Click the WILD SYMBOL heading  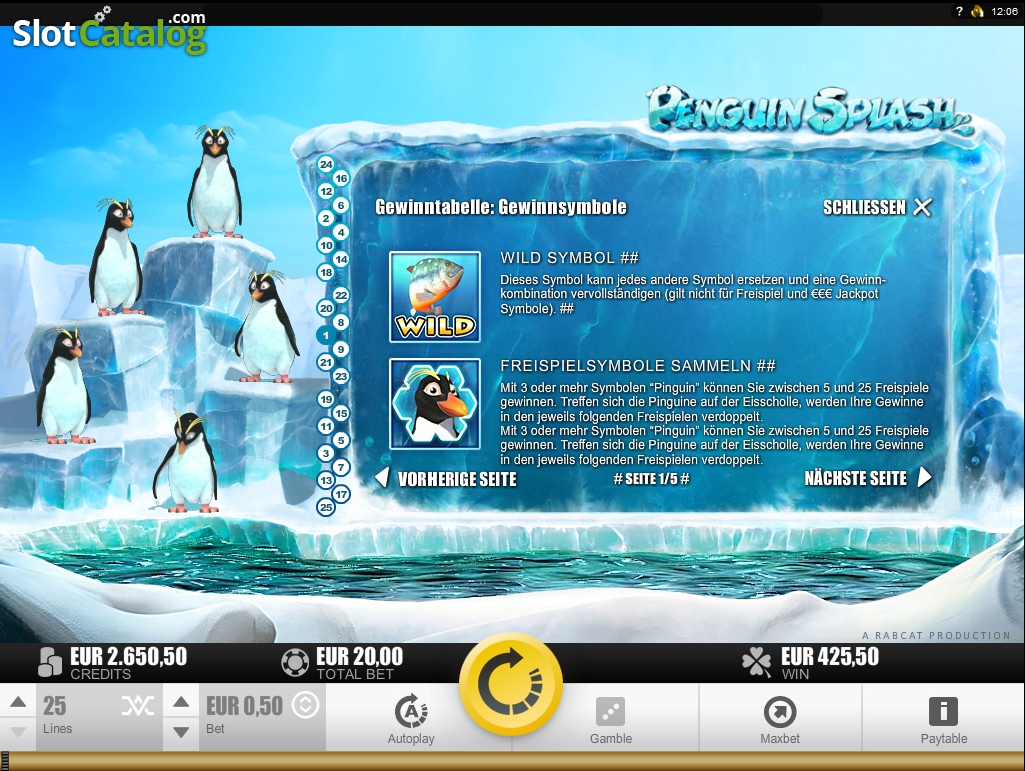(569, 258)
